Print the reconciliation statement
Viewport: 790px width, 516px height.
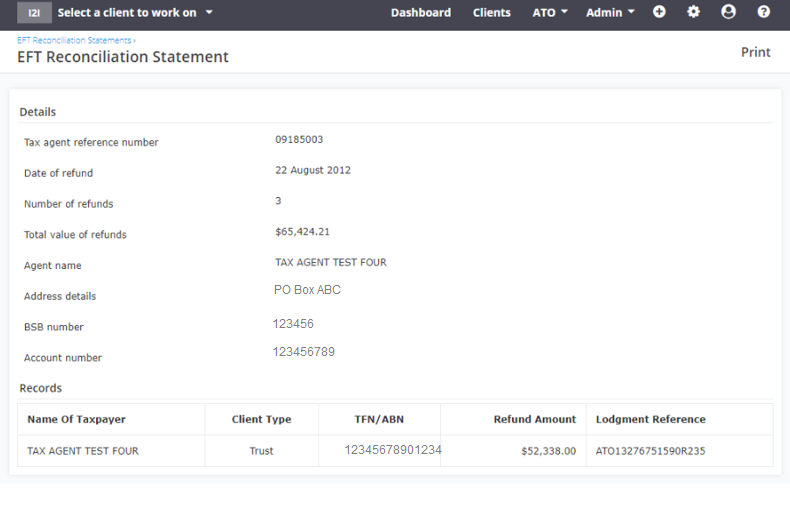755,52
